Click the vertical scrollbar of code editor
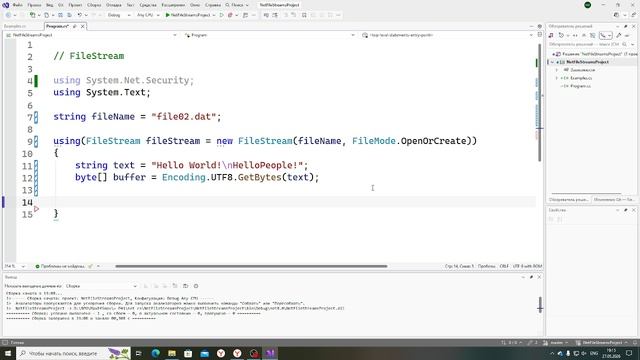640x360 pixels. coord(540,102)
